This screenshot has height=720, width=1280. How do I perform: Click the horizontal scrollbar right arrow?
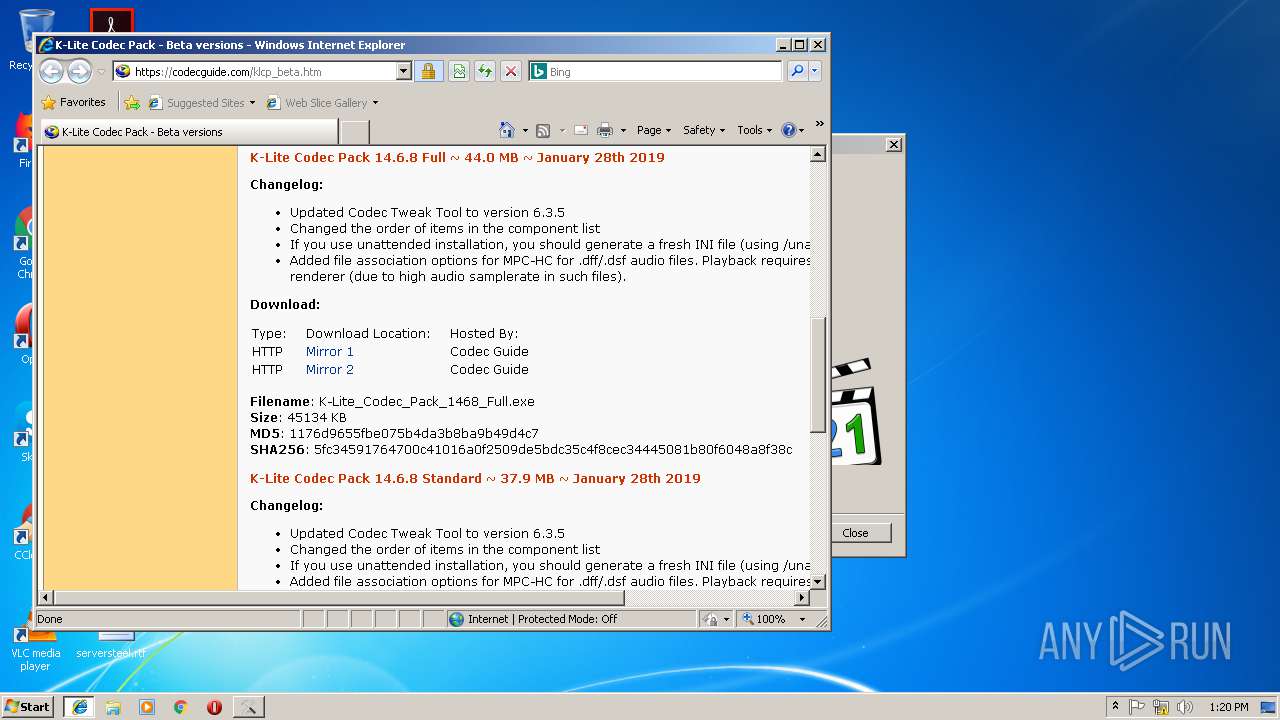[801, 598]
